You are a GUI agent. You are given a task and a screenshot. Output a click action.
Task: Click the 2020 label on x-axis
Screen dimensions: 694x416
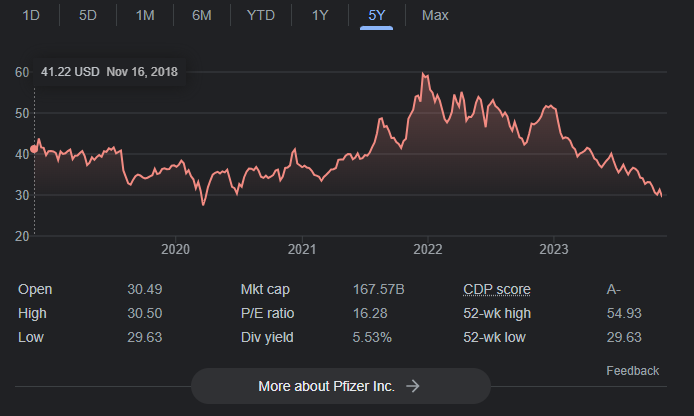(175, 248)
